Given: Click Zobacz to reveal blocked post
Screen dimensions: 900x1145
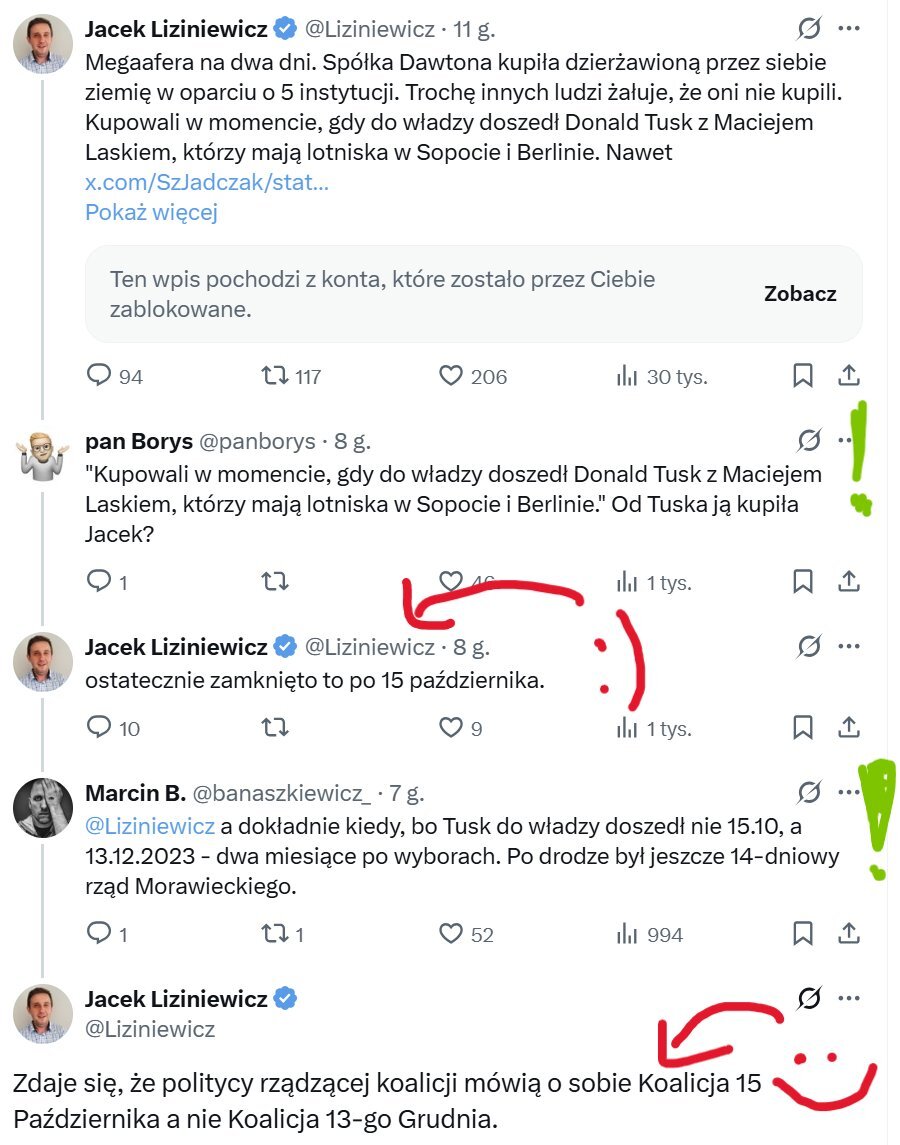Looking at the screenshot, I should (800, 294).
